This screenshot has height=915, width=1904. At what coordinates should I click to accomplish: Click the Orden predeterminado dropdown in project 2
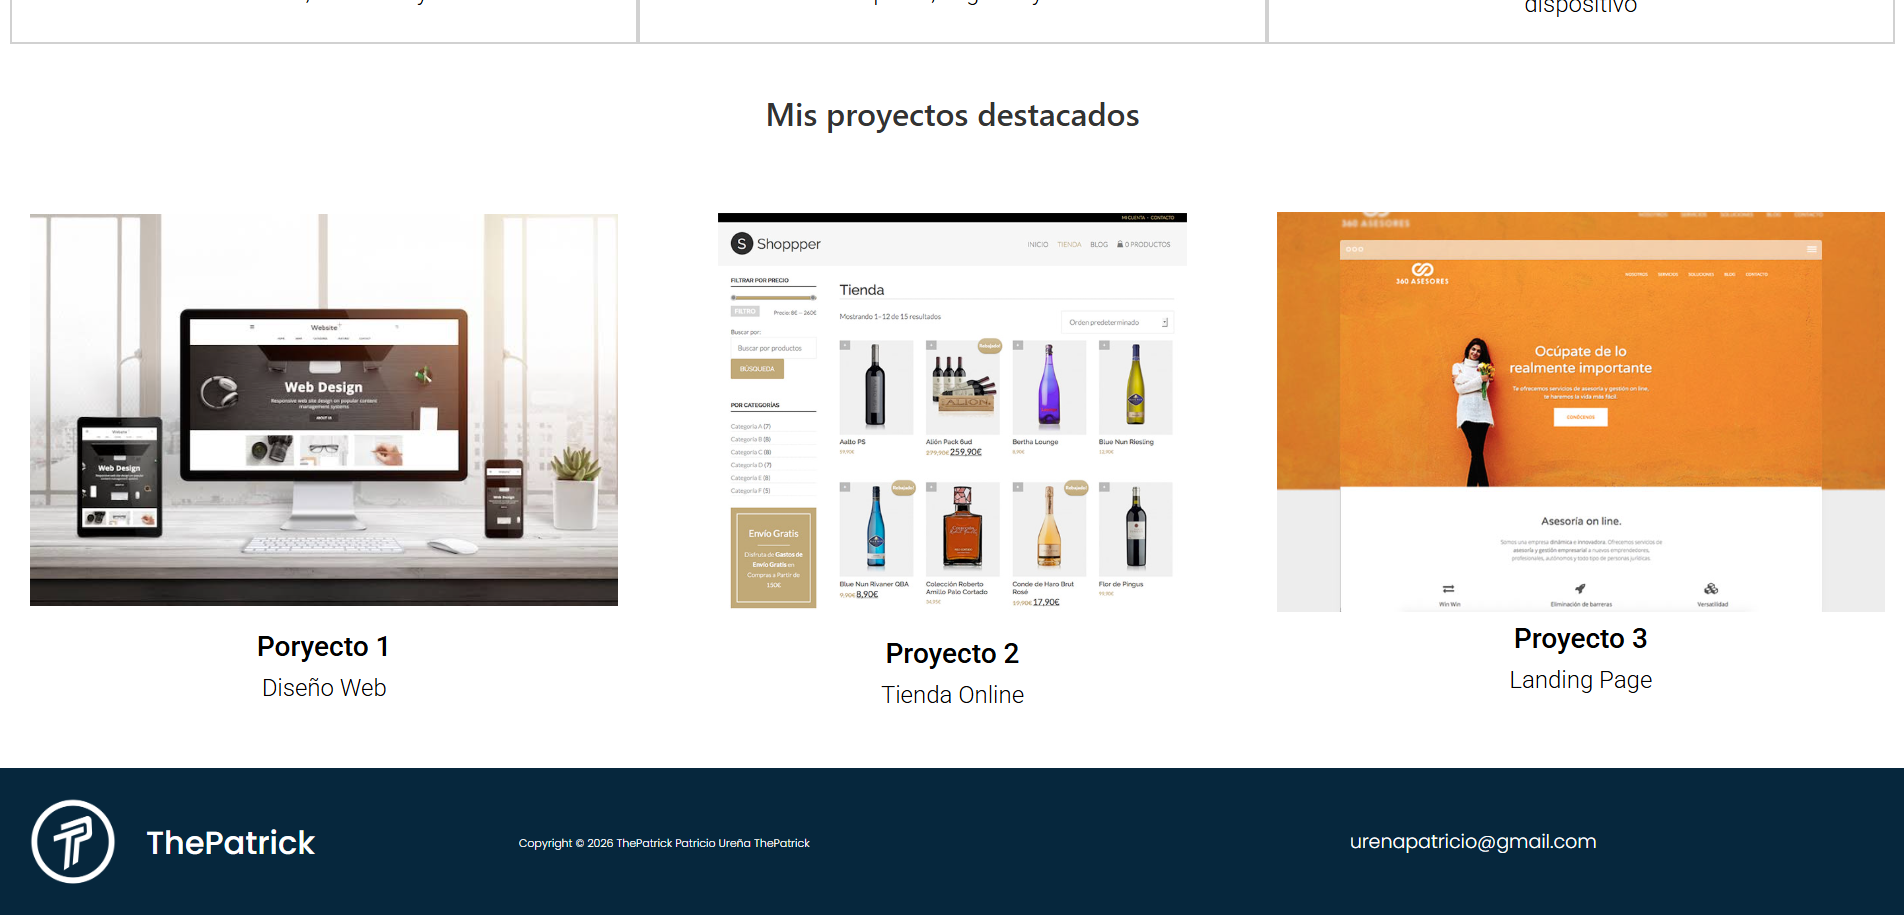pyautogui.click(x=1117, y=322)
